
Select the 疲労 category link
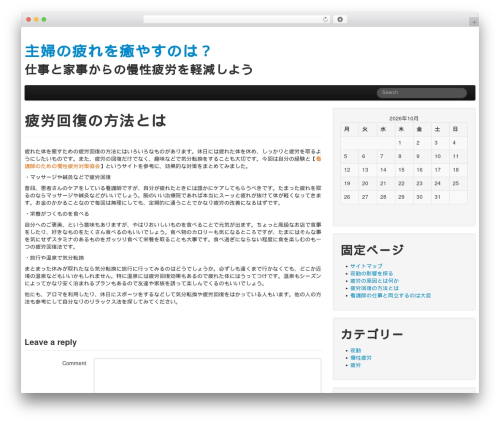click(x=355, y=365)
